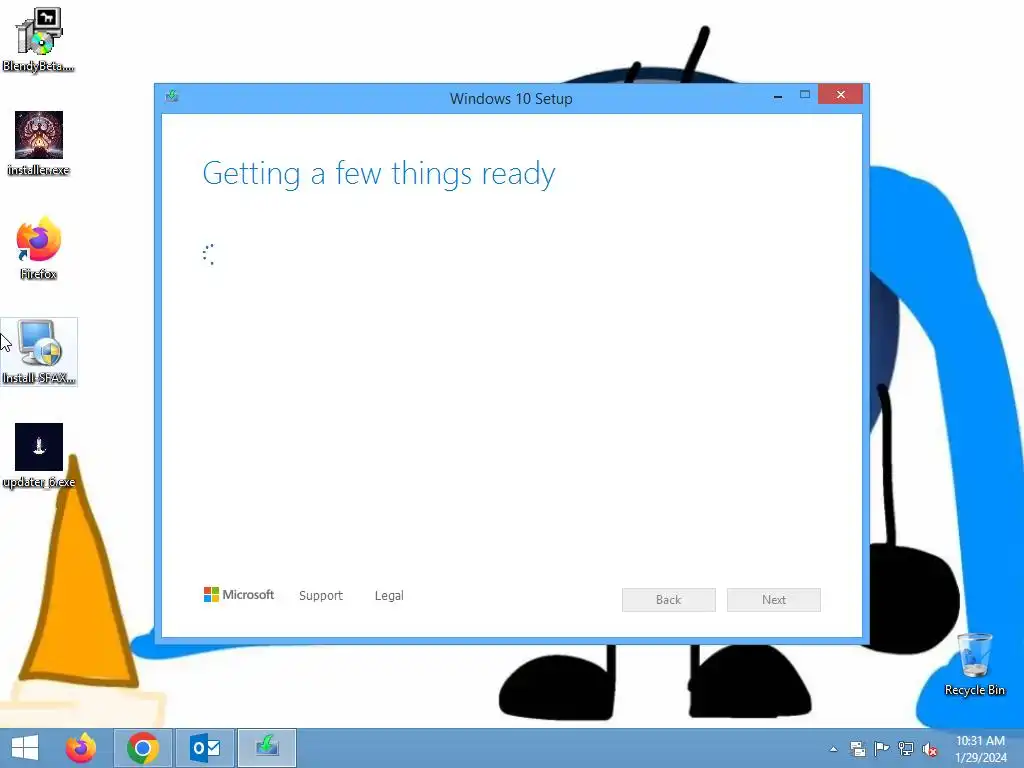Select the installer.exe desktop icon
Viewport: 1024px width, 768px height.
[x=39, y=144]
